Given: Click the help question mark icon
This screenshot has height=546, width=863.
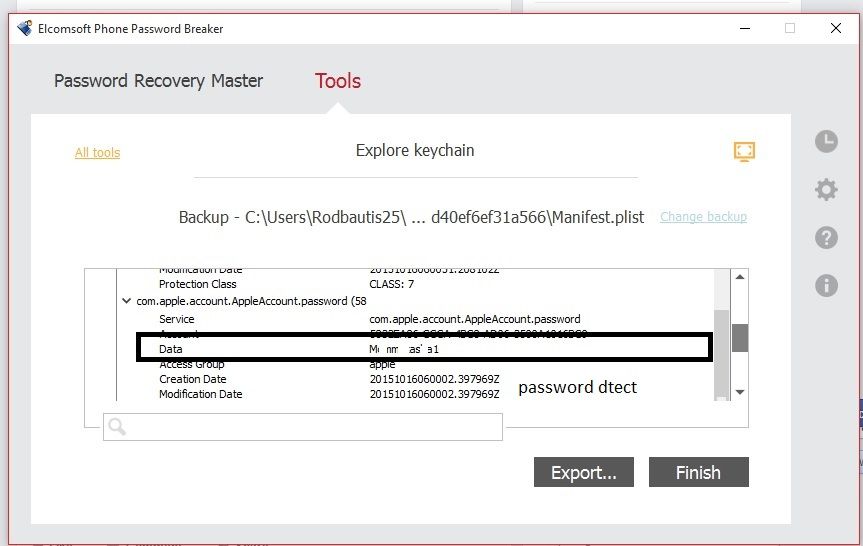Looking at the screenshot, I should click(x=826, y=237).
